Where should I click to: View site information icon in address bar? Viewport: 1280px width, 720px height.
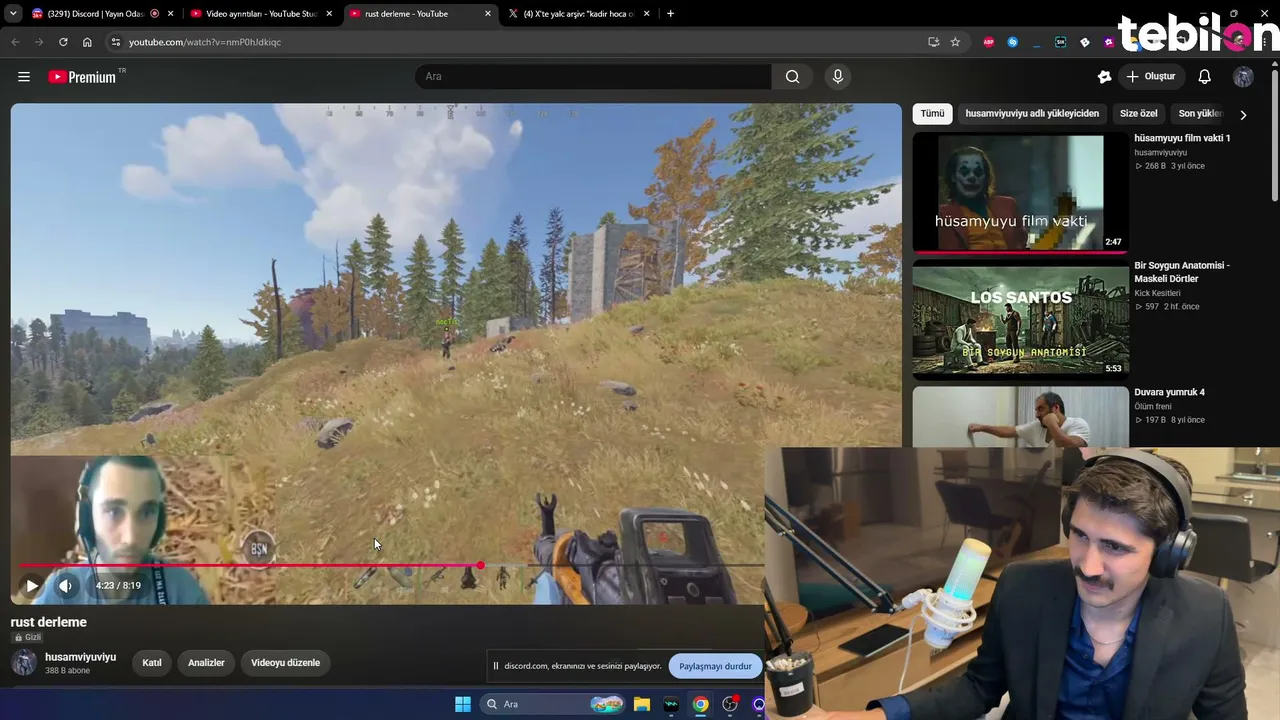coord(116,42)
